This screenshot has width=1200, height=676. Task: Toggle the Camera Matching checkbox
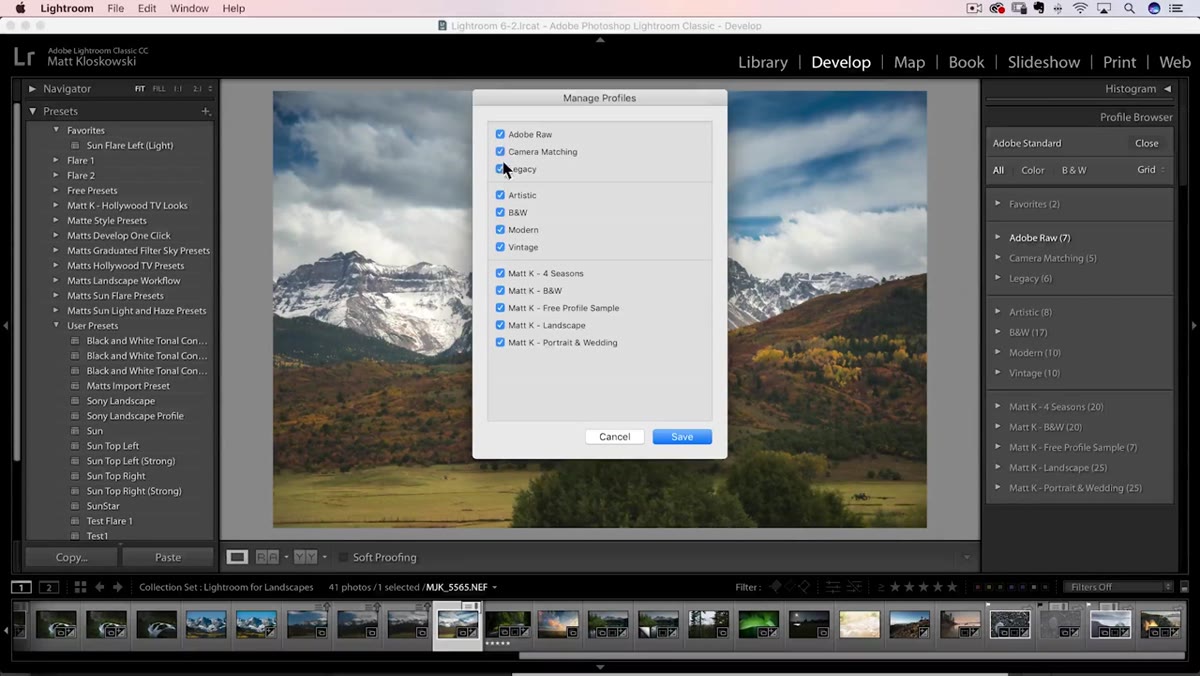pyautogui.click(x=500, y=151)
